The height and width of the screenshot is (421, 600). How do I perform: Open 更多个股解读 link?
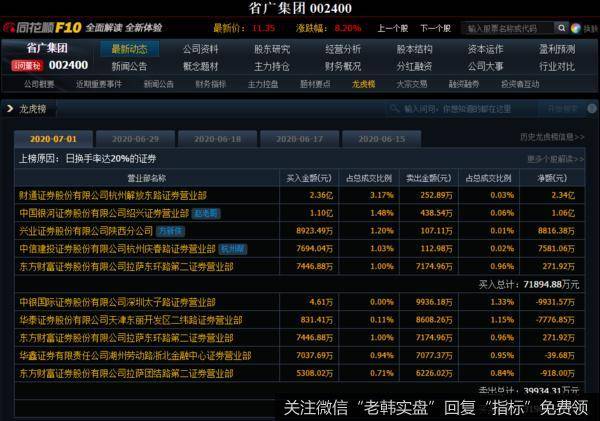point(555,159)
